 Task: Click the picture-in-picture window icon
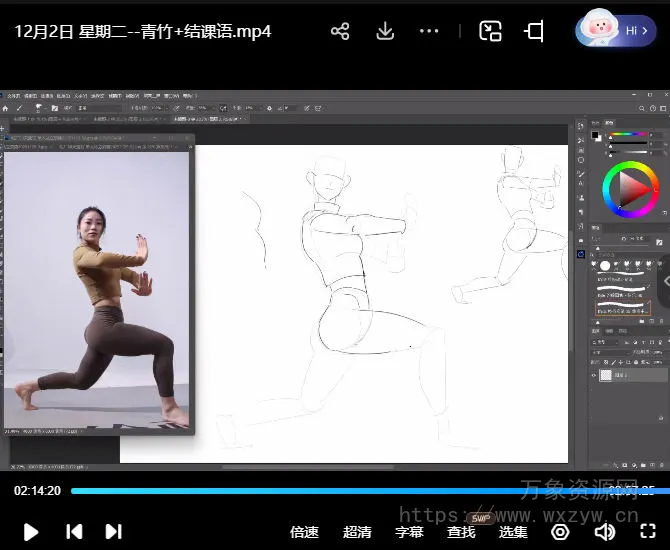coord(490,31)
